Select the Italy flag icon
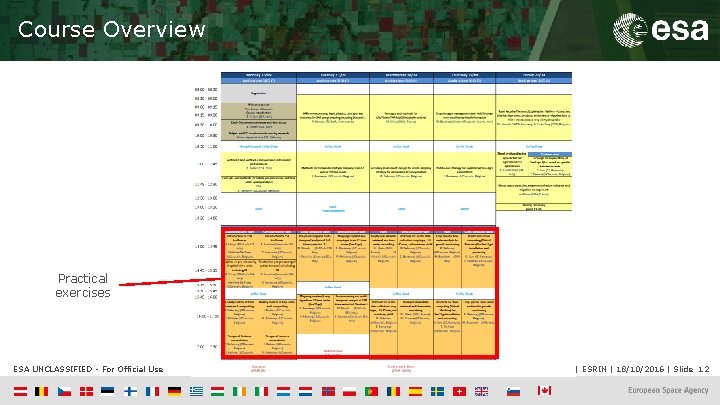The image size is (720, 405). tap(261, 391)
